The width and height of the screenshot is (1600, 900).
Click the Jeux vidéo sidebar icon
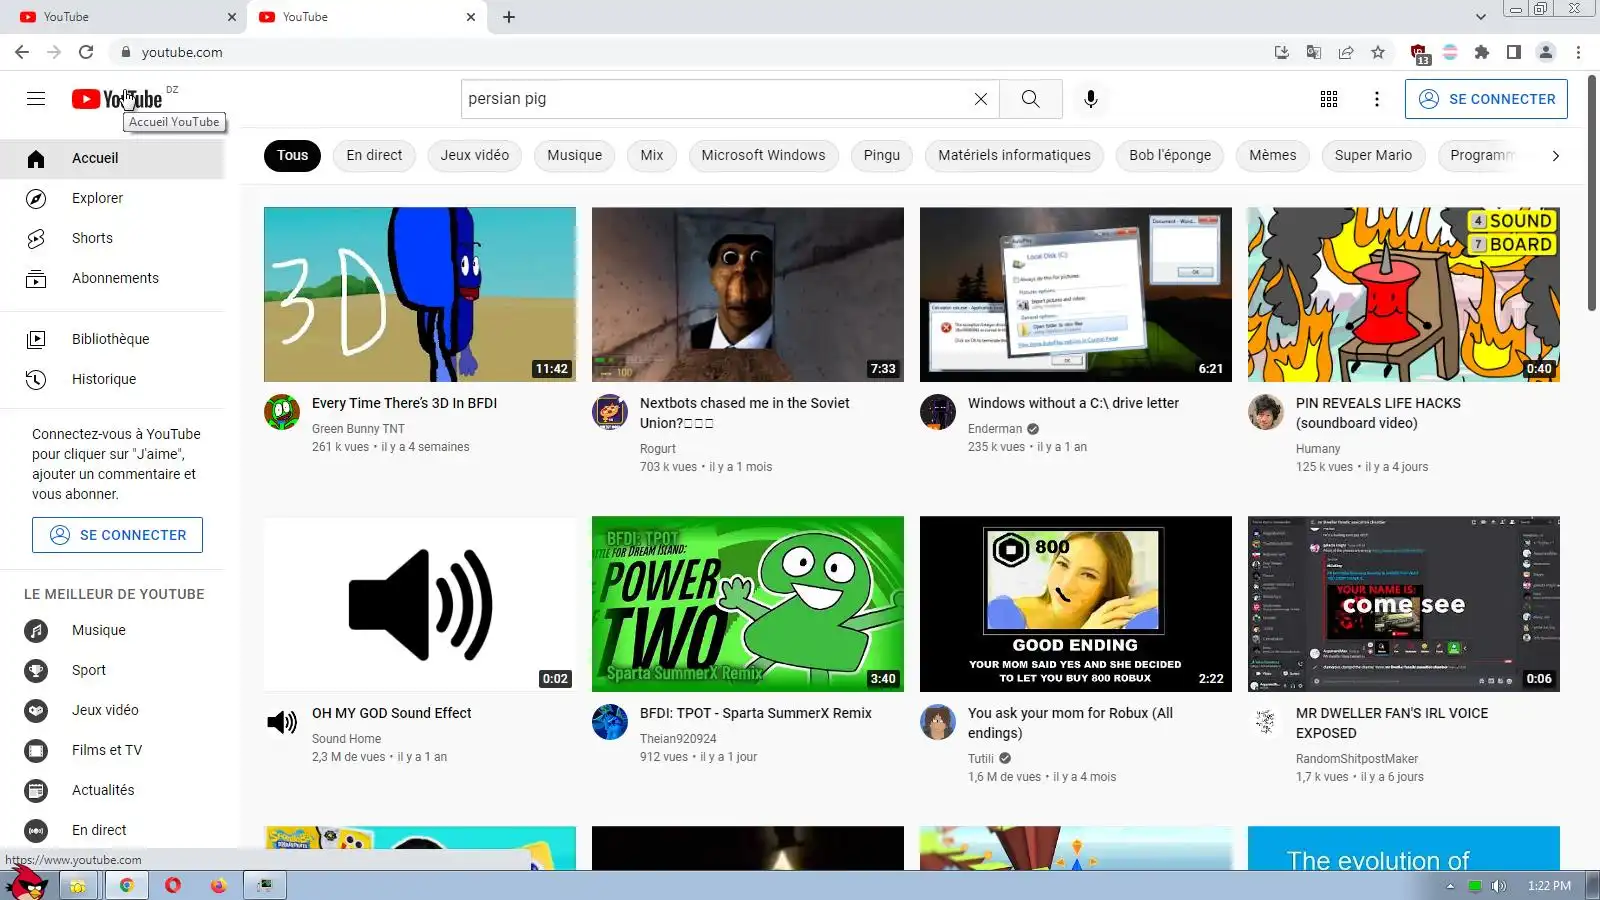36,710
